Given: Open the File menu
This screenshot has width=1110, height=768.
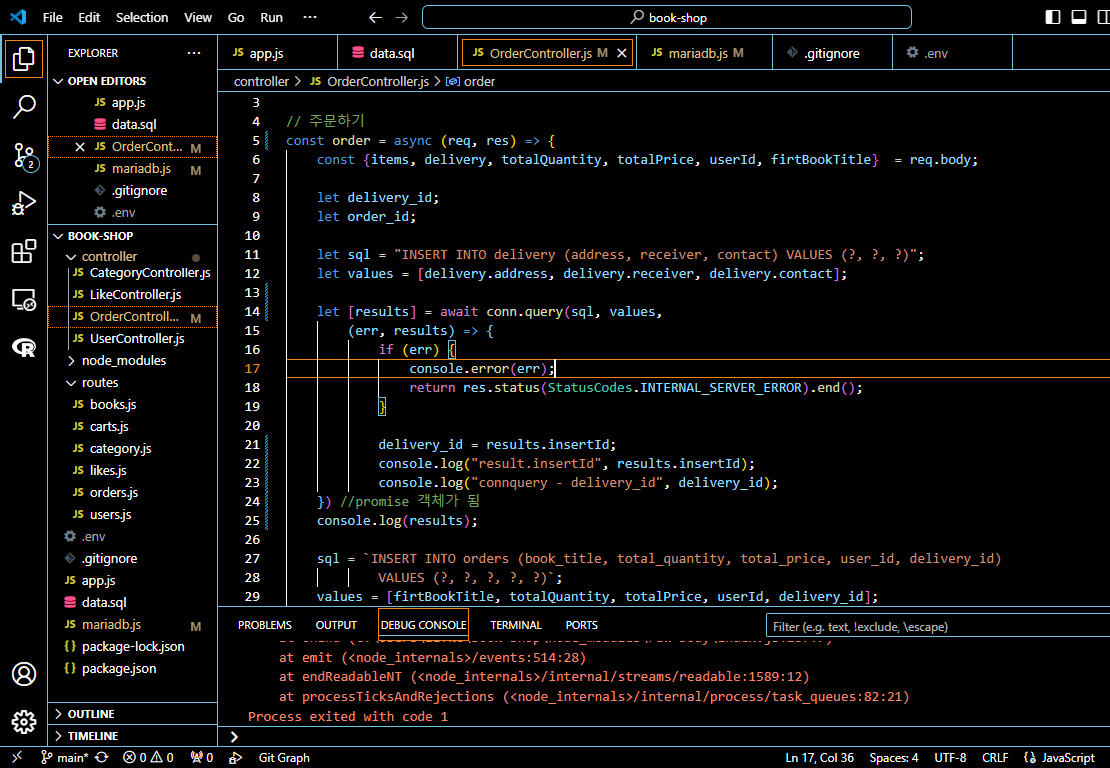Looking at the screenshot, I should [52, 18].
